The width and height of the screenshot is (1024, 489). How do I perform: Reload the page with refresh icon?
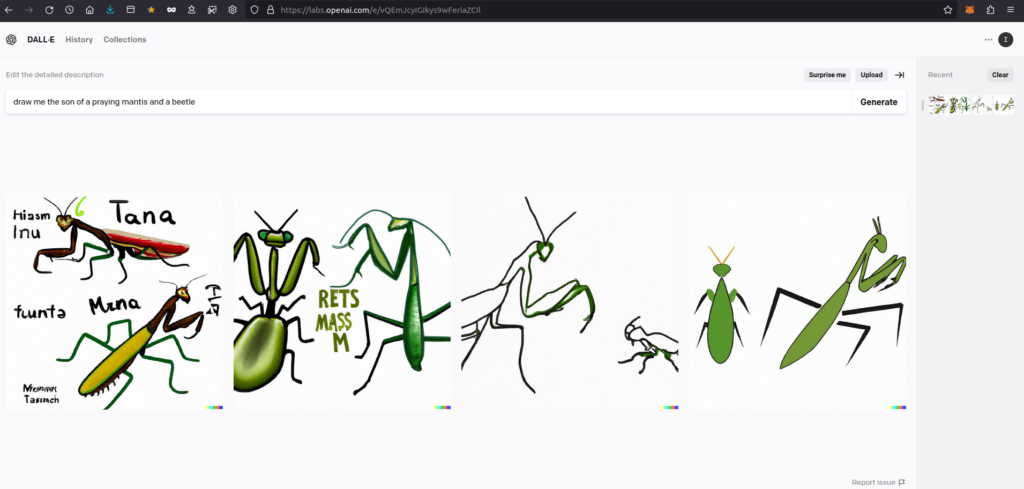pyautogui.click(x=49, y=10)
